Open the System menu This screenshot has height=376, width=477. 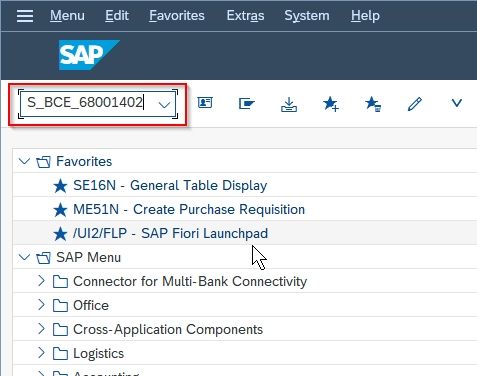307,16
